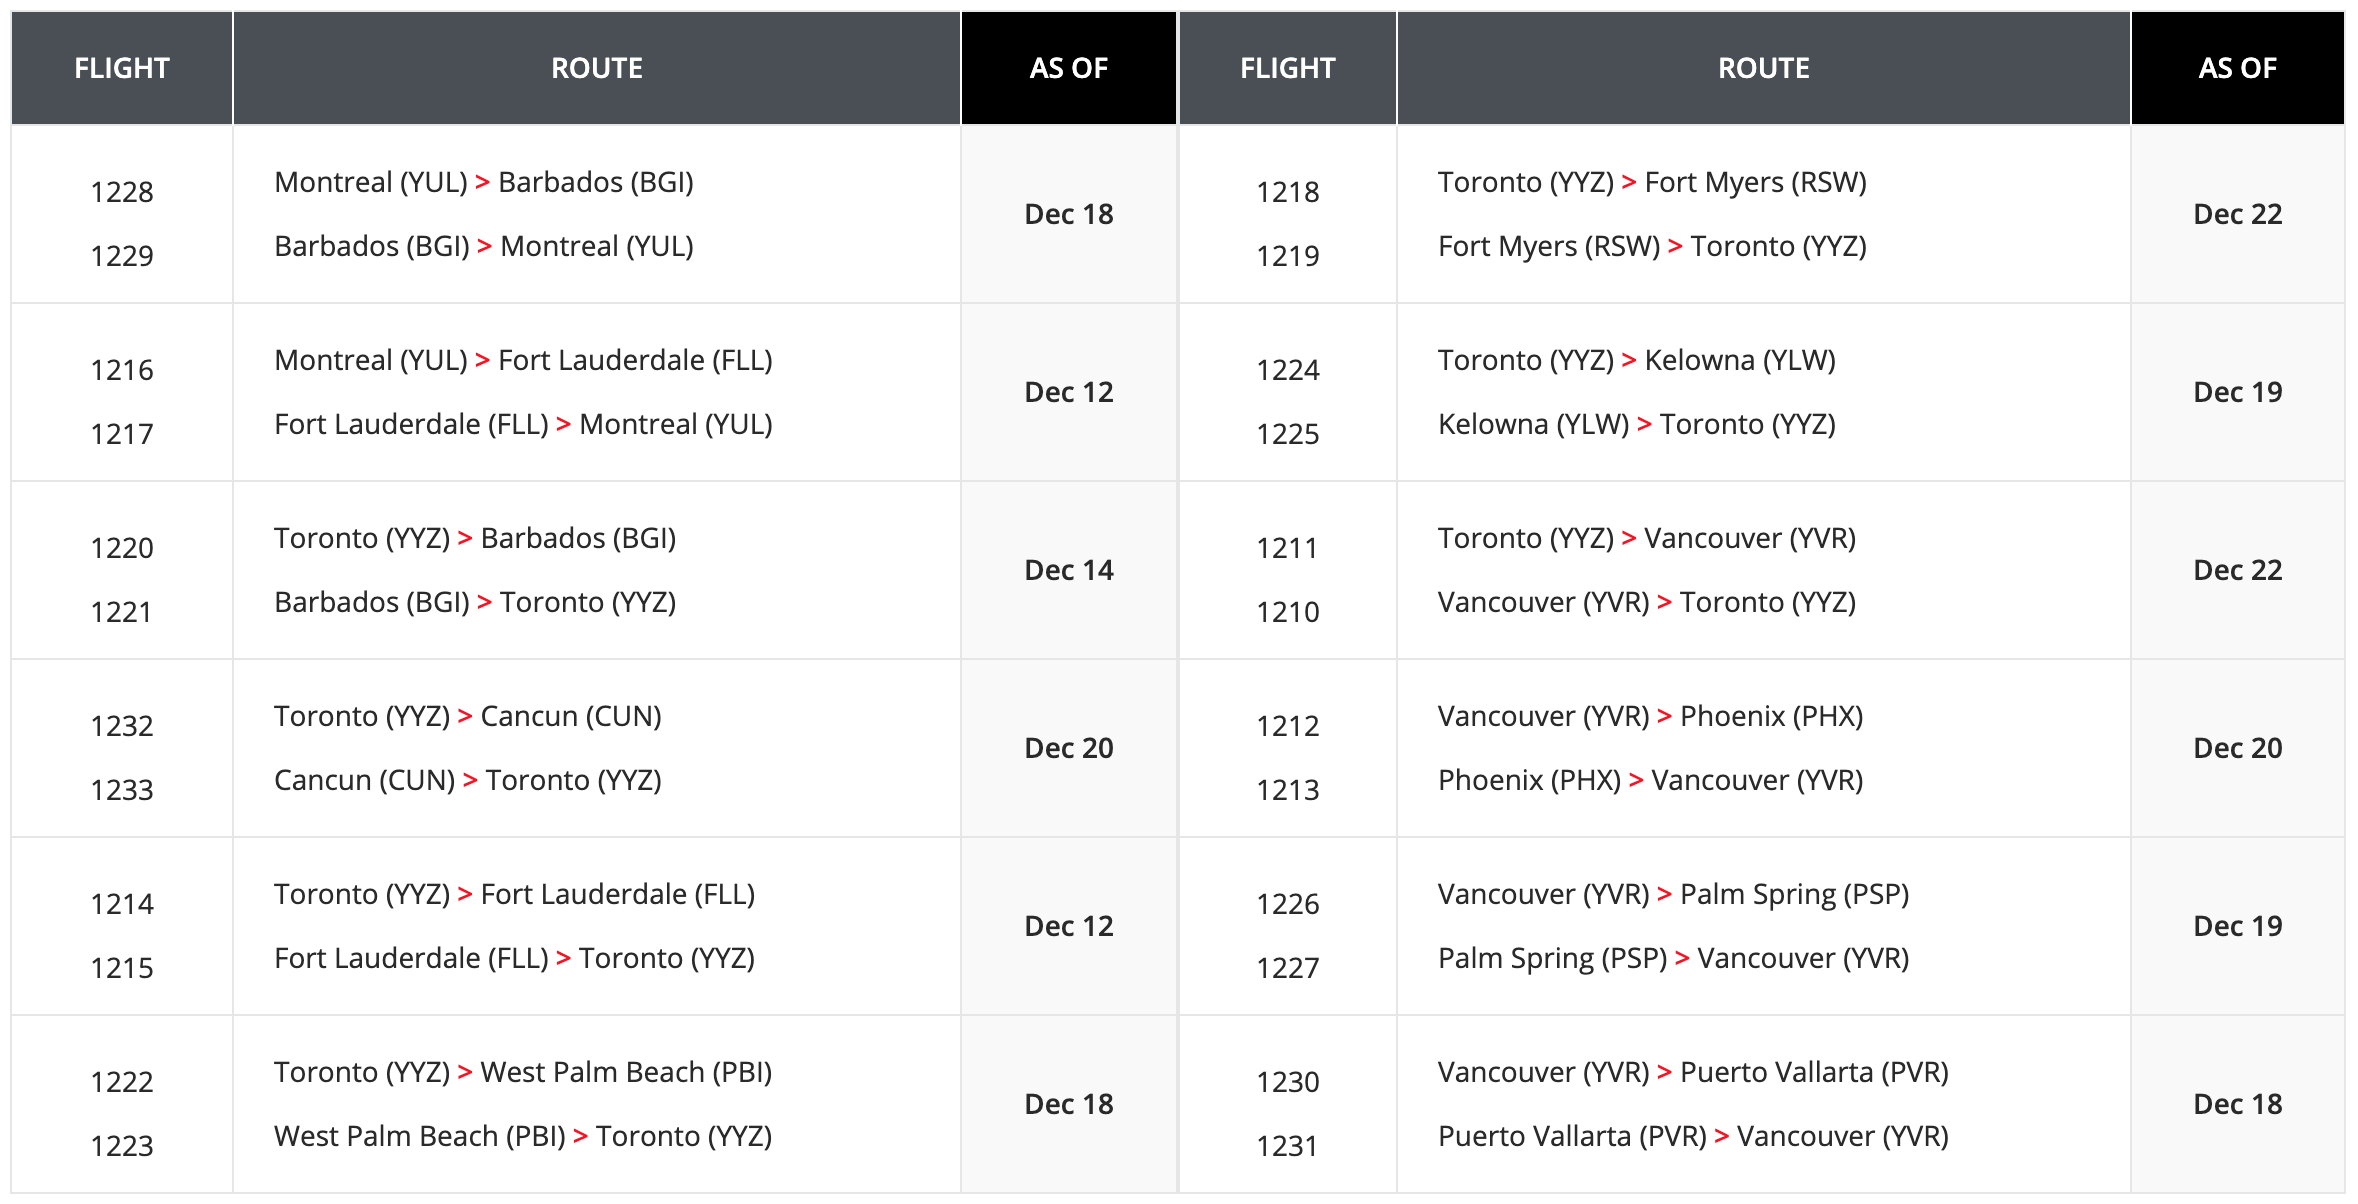The width and height of the screenshot is (2358, 1204).
Task: Click flight number 1228
Action: pyautogui.click(x=122, y=192)
